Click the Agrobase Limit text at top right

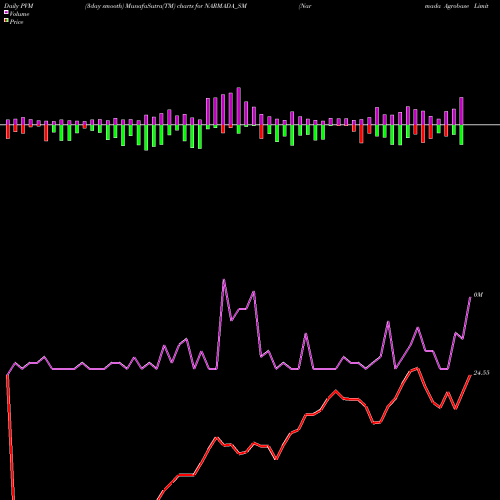[x=466, y=6]
